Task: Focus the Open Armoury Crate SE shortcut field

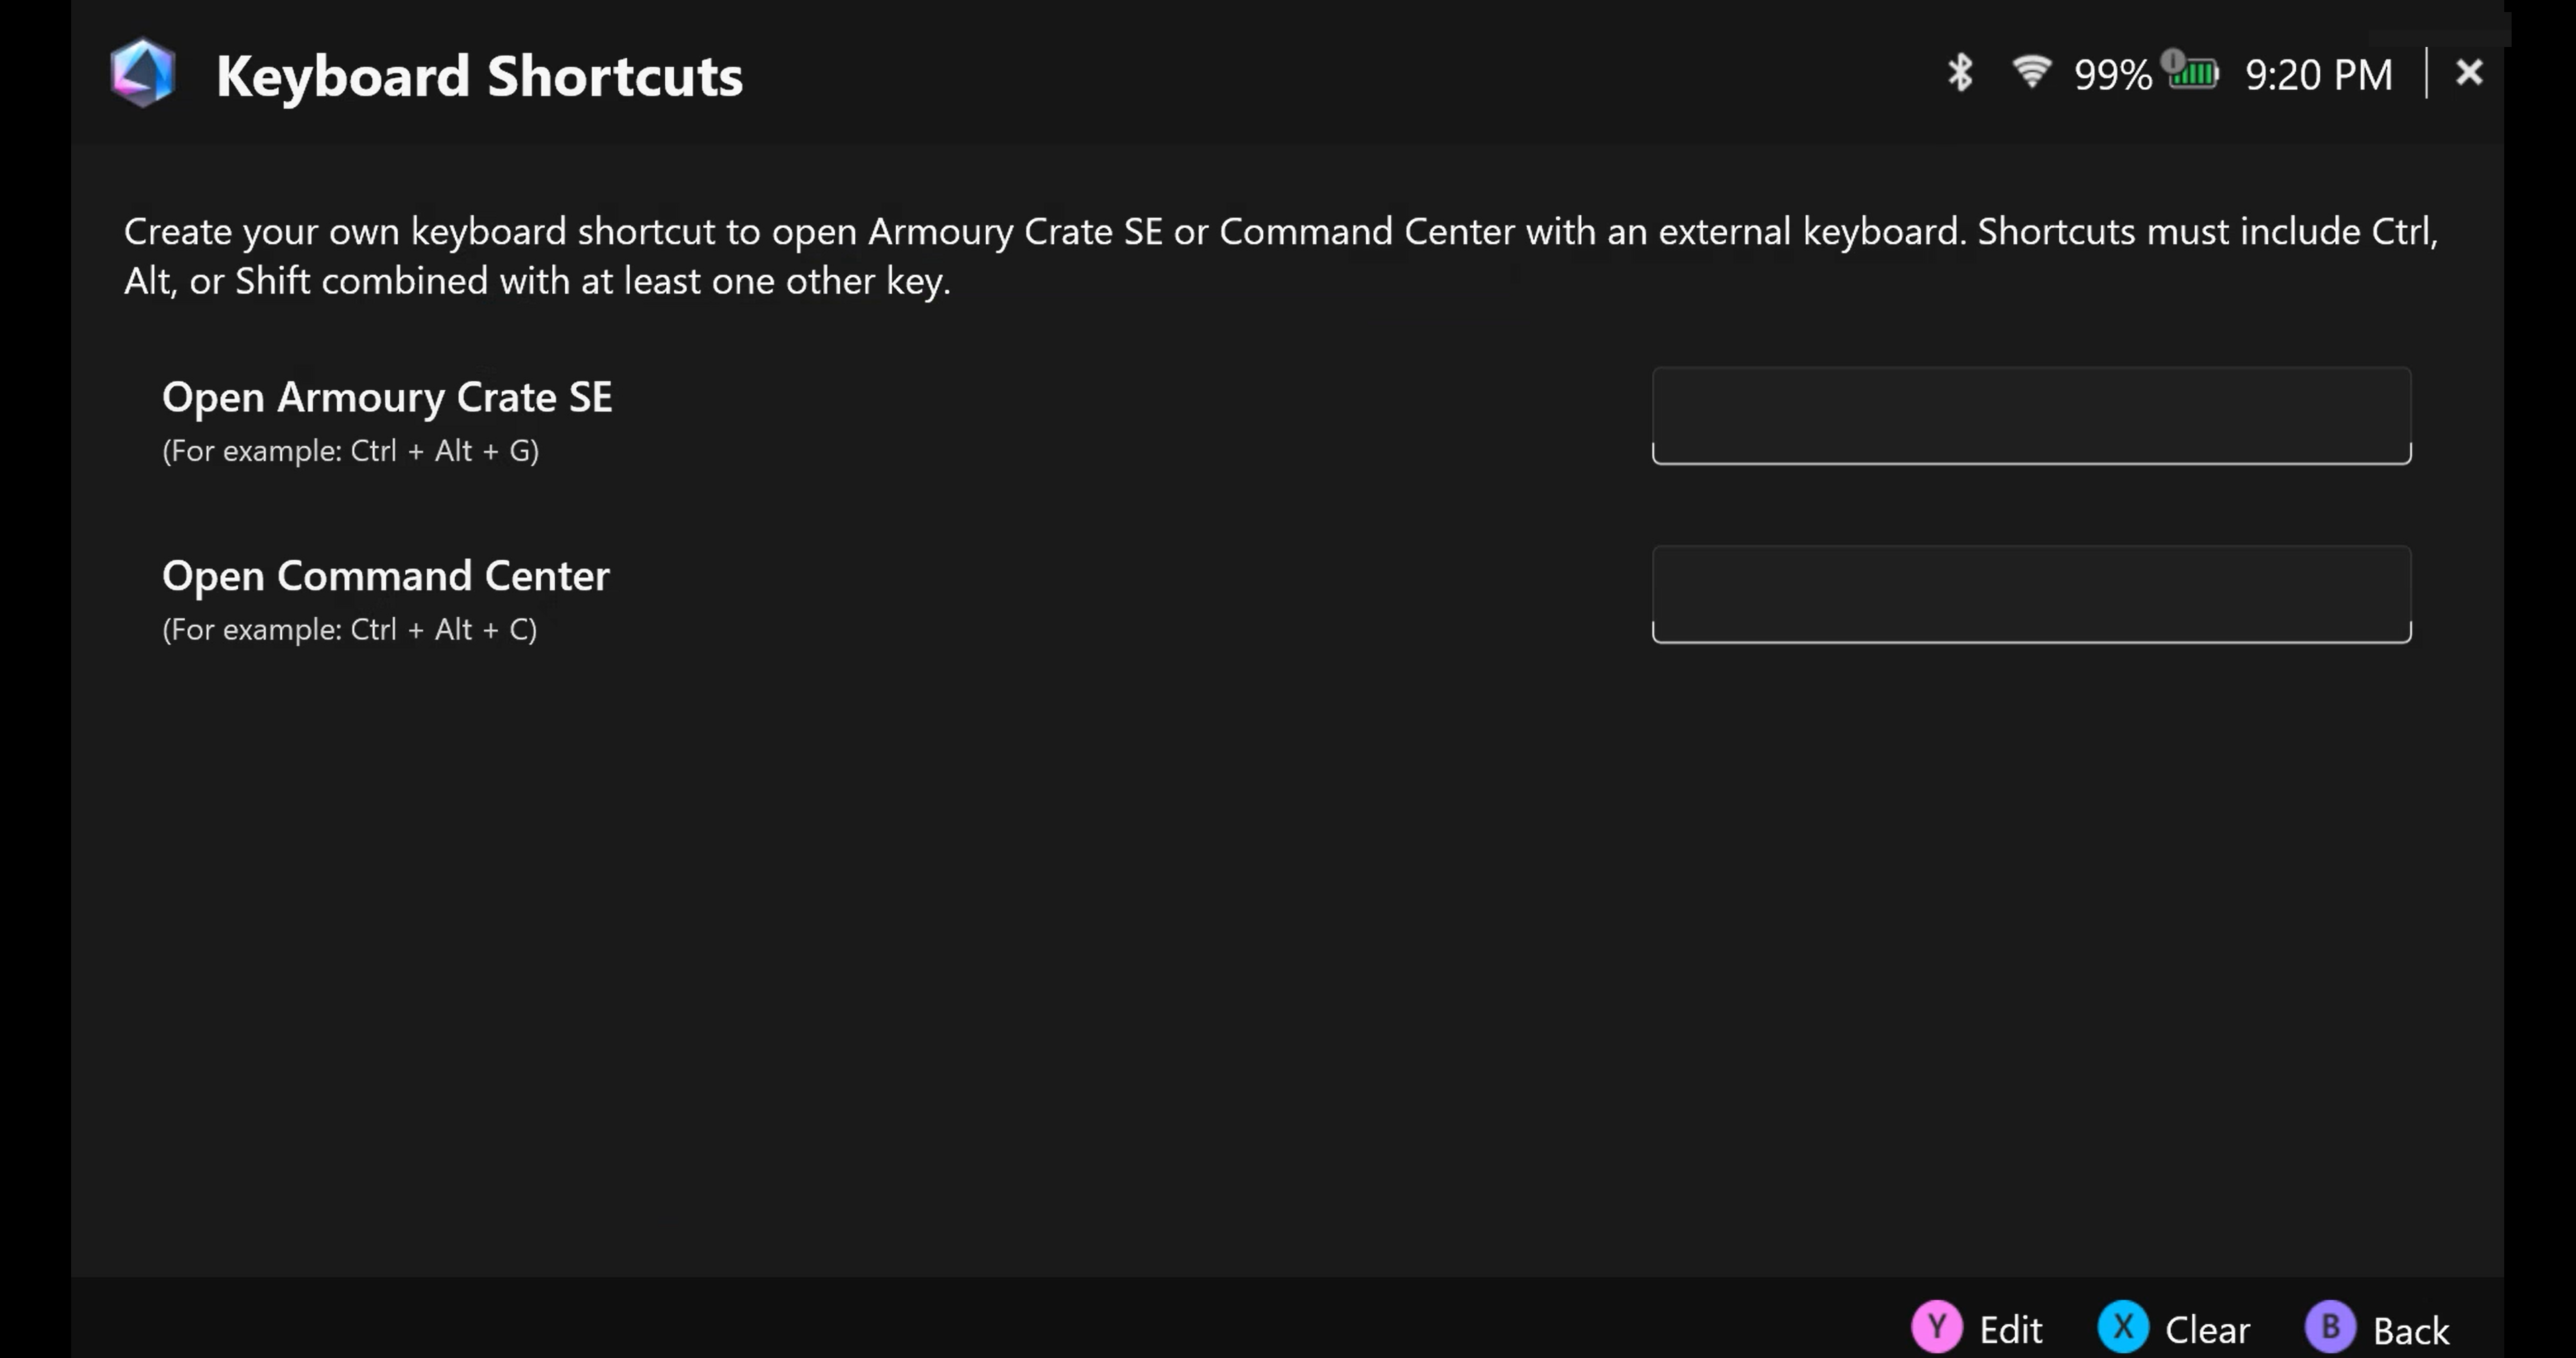Action: point(2031,415)
